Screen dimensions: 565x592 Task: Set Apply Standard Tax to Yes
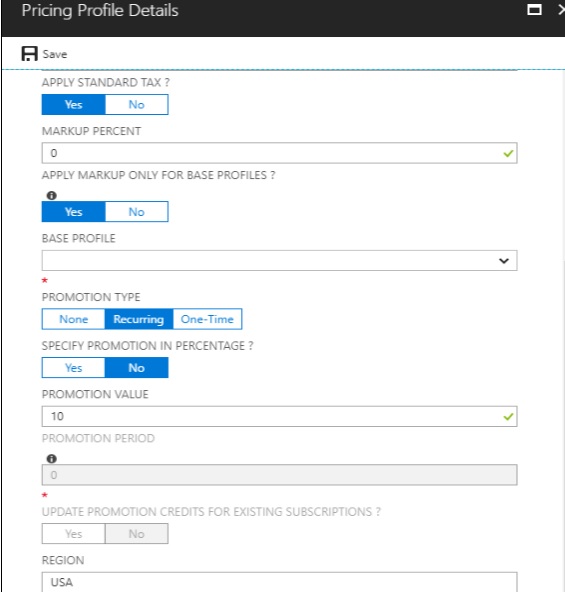(x=74, y=105)
